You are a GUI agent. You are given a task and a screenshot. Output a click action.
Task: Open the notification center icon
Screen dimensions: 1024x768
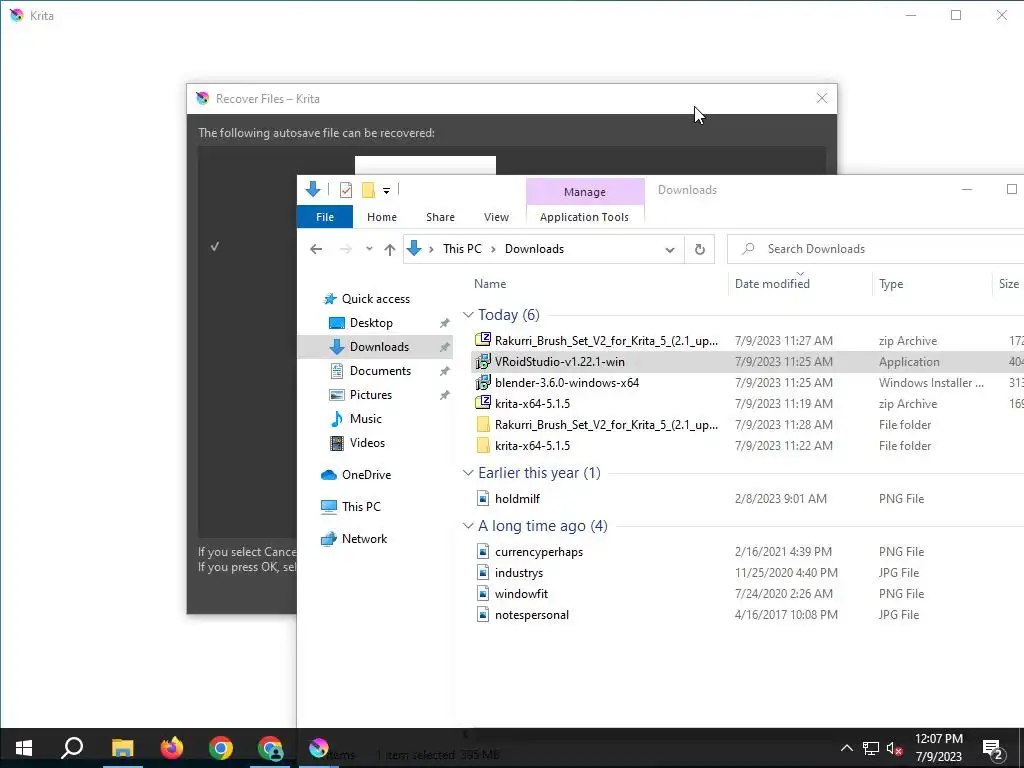click(x=993, y=748)
